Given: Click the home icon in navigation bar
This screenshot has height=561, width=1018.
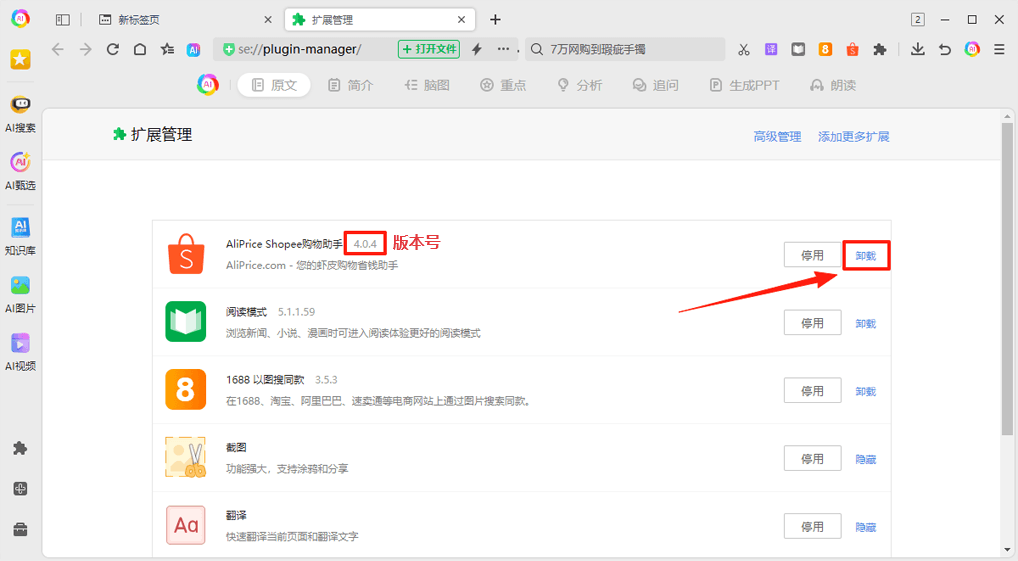Looking at the screenshot, I should click(x=140, y=49).
